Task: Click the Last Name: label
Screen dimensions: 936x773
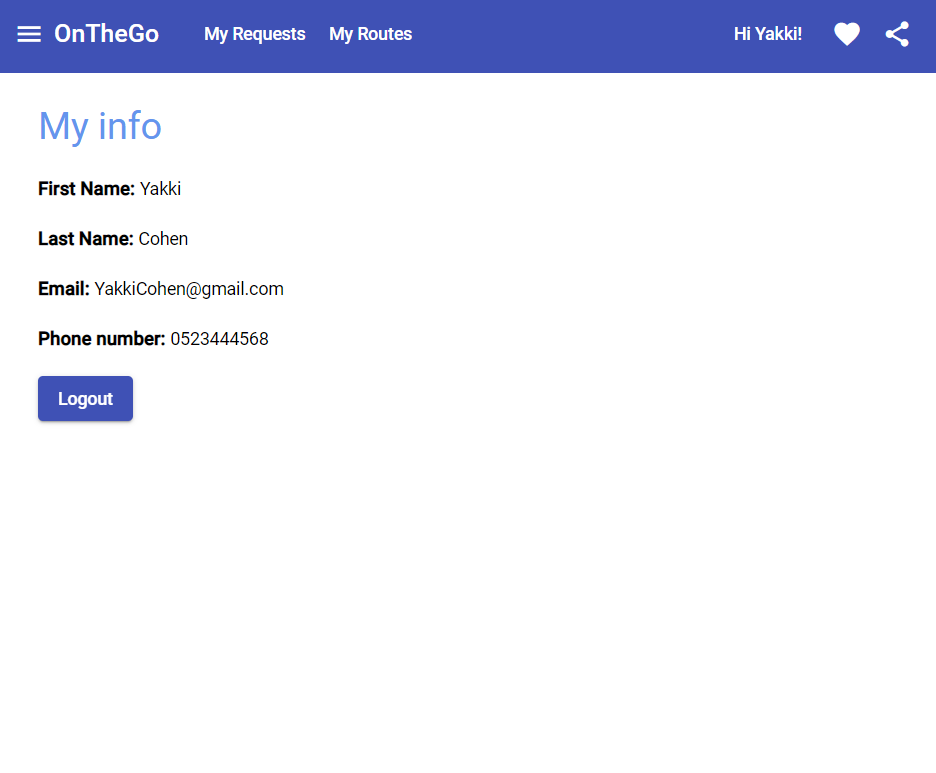Action: coord(85,239)
